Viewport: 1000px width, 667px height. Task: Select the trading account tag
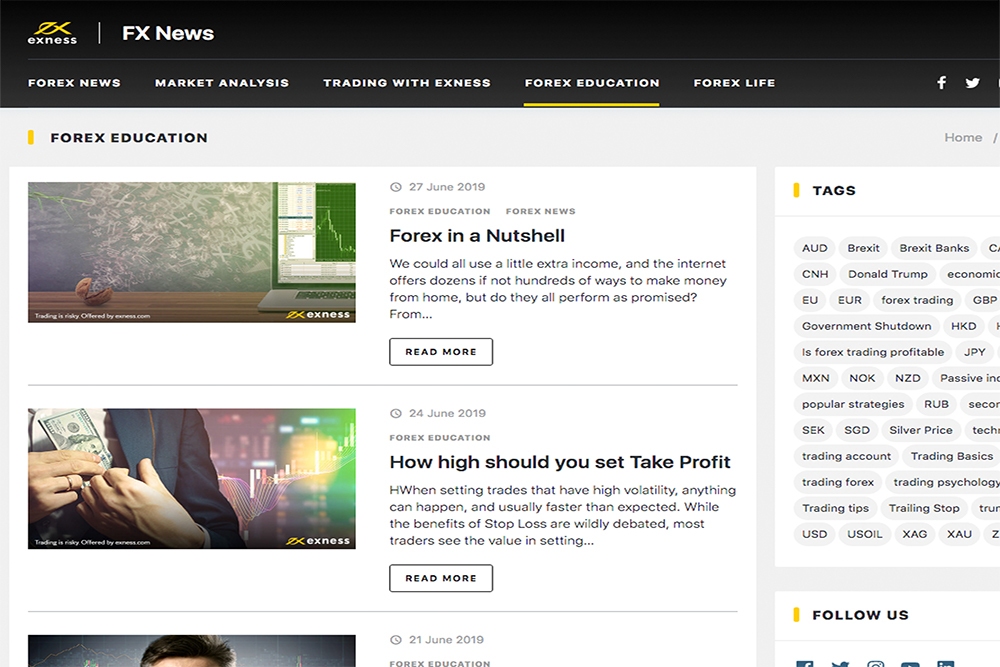846,457
